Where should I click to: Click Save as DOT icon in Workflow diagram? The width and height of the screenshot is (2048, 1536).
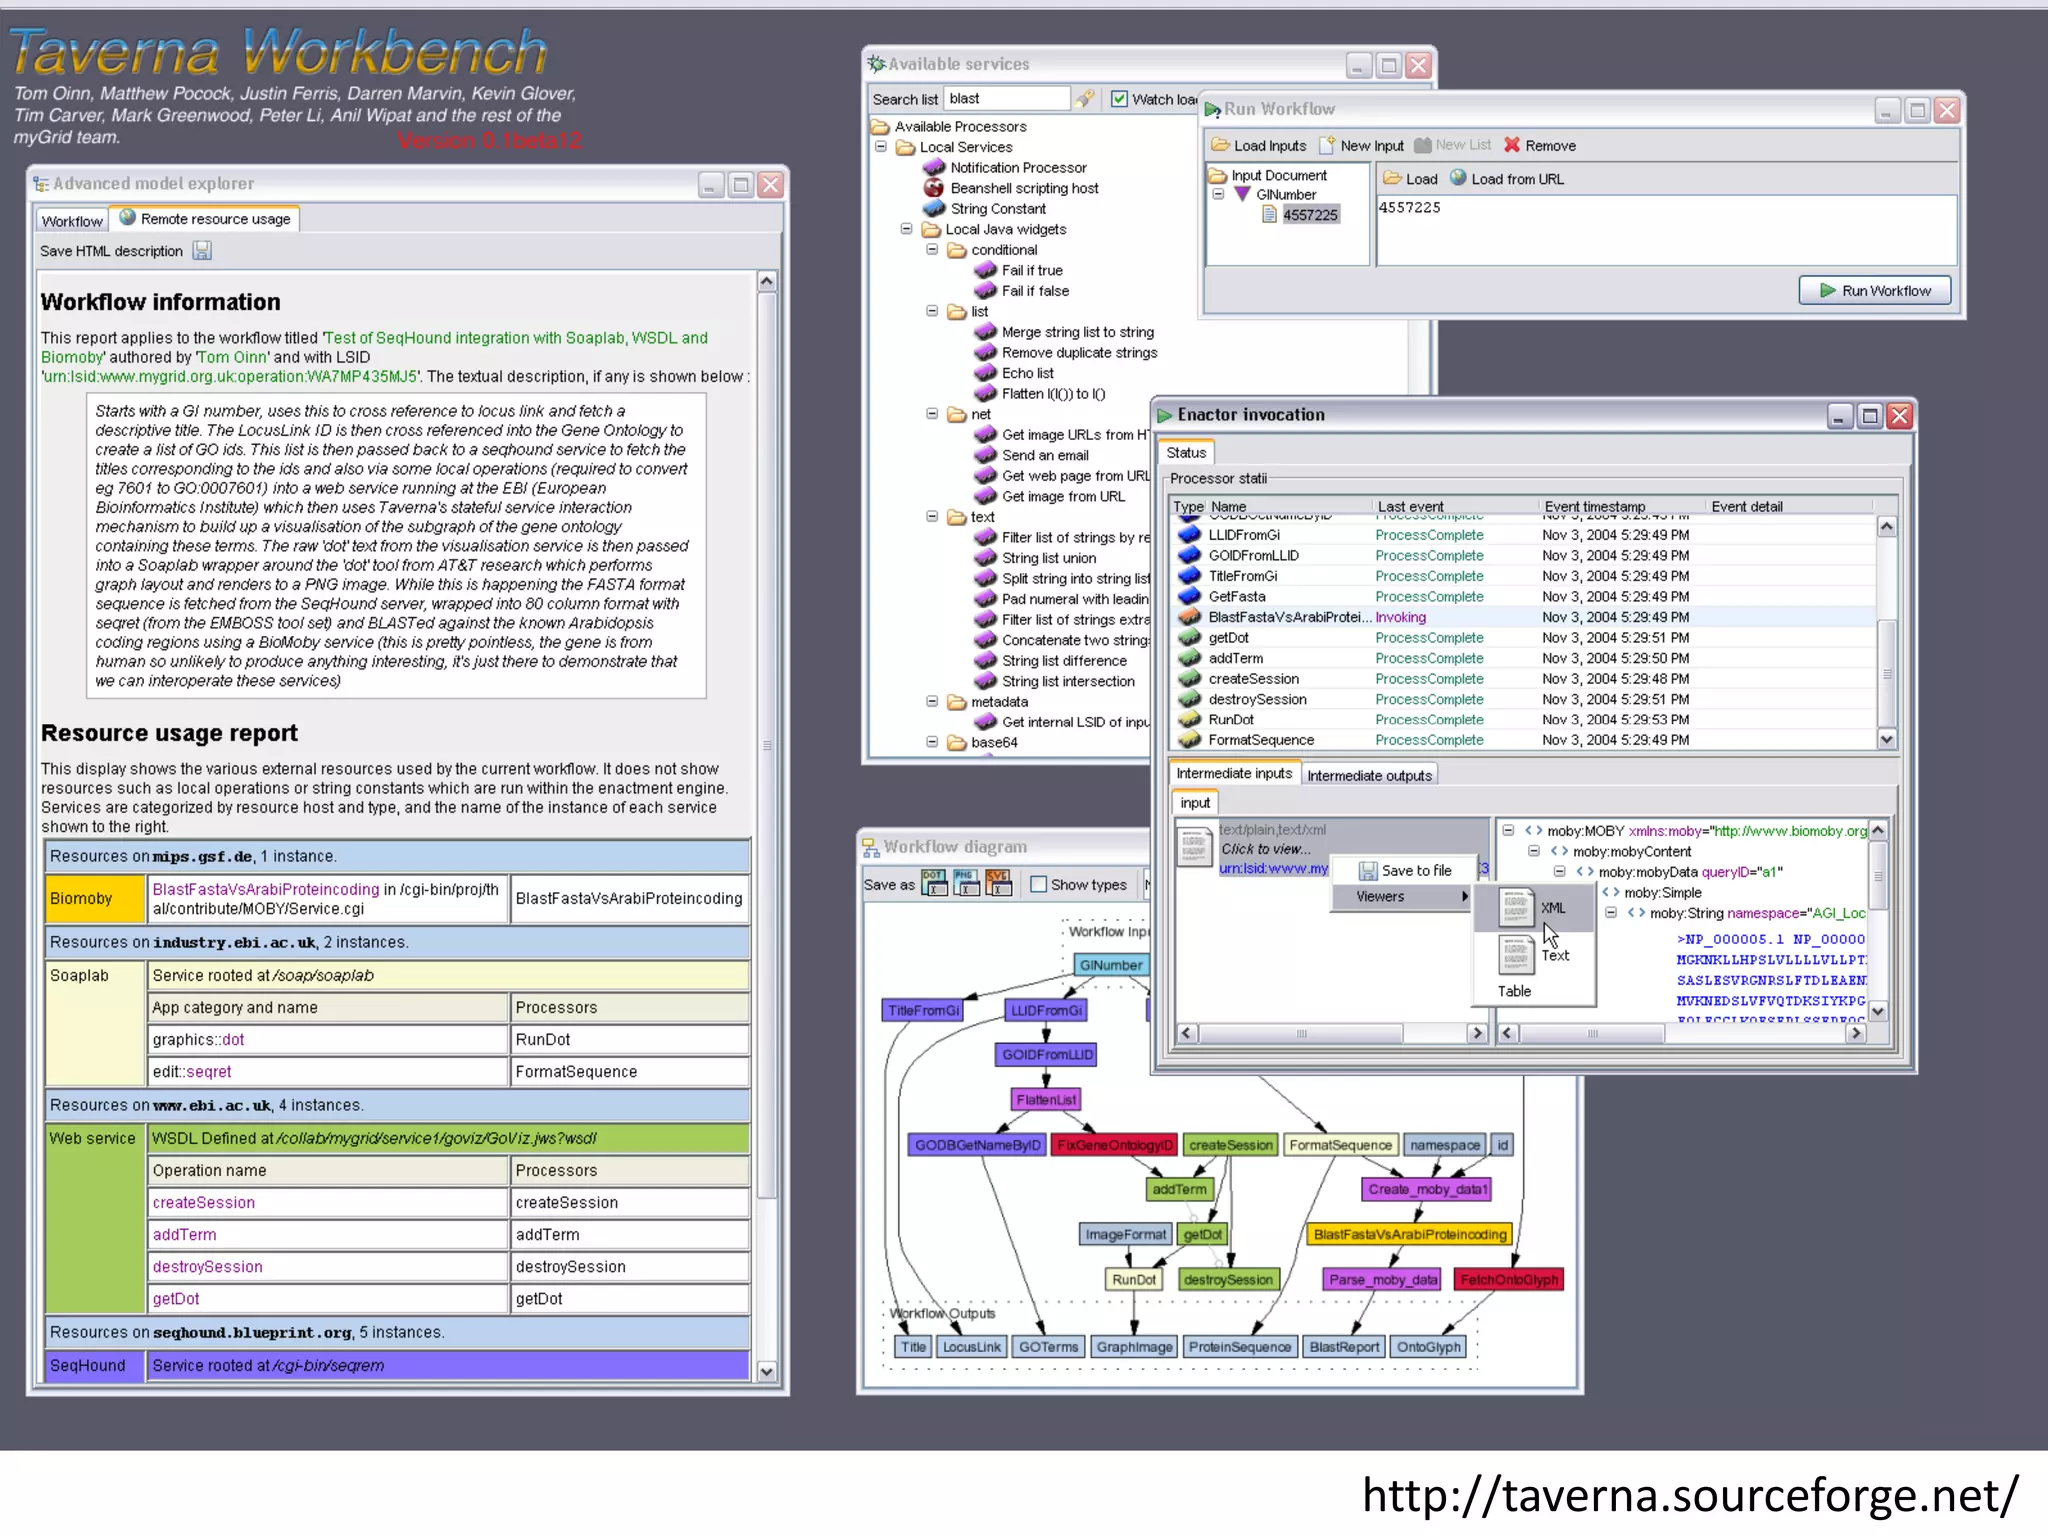(x=934, y=883)
